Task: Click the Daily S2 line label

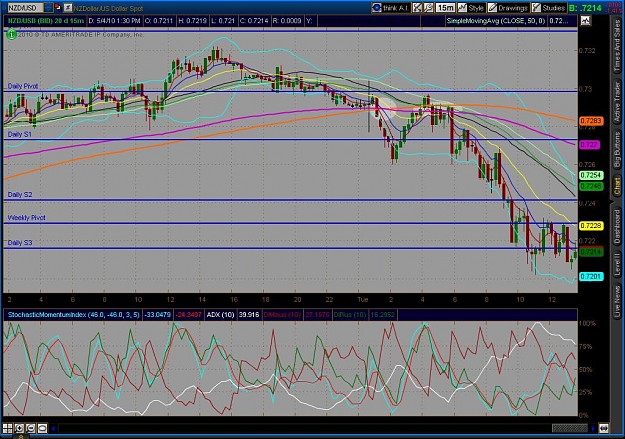Action: 20,195
